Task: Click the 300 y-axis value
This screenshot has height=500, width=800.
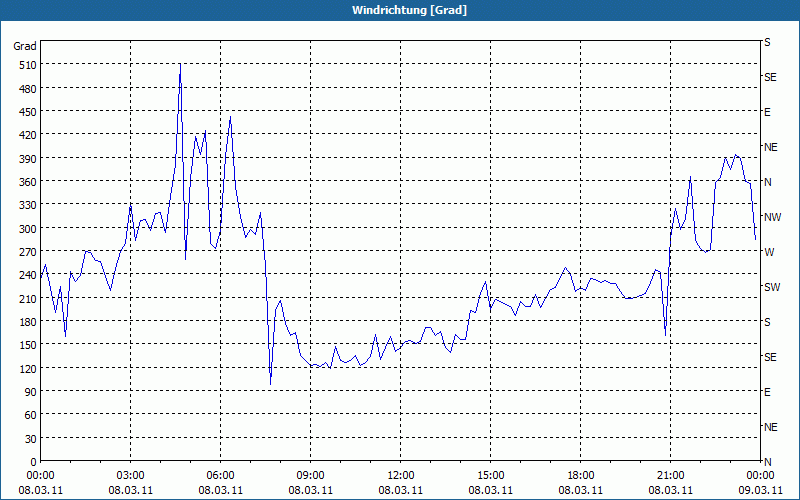Action: coord(28,229)
